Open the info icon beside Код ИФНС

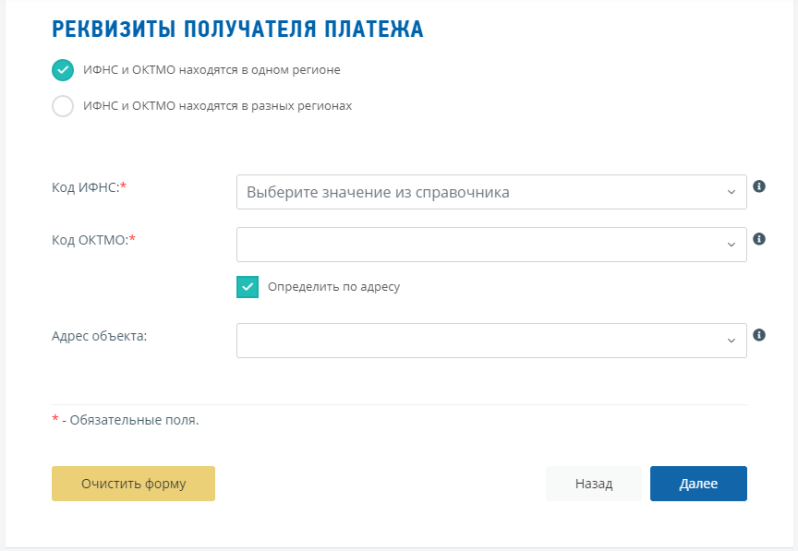coord(759,186)
